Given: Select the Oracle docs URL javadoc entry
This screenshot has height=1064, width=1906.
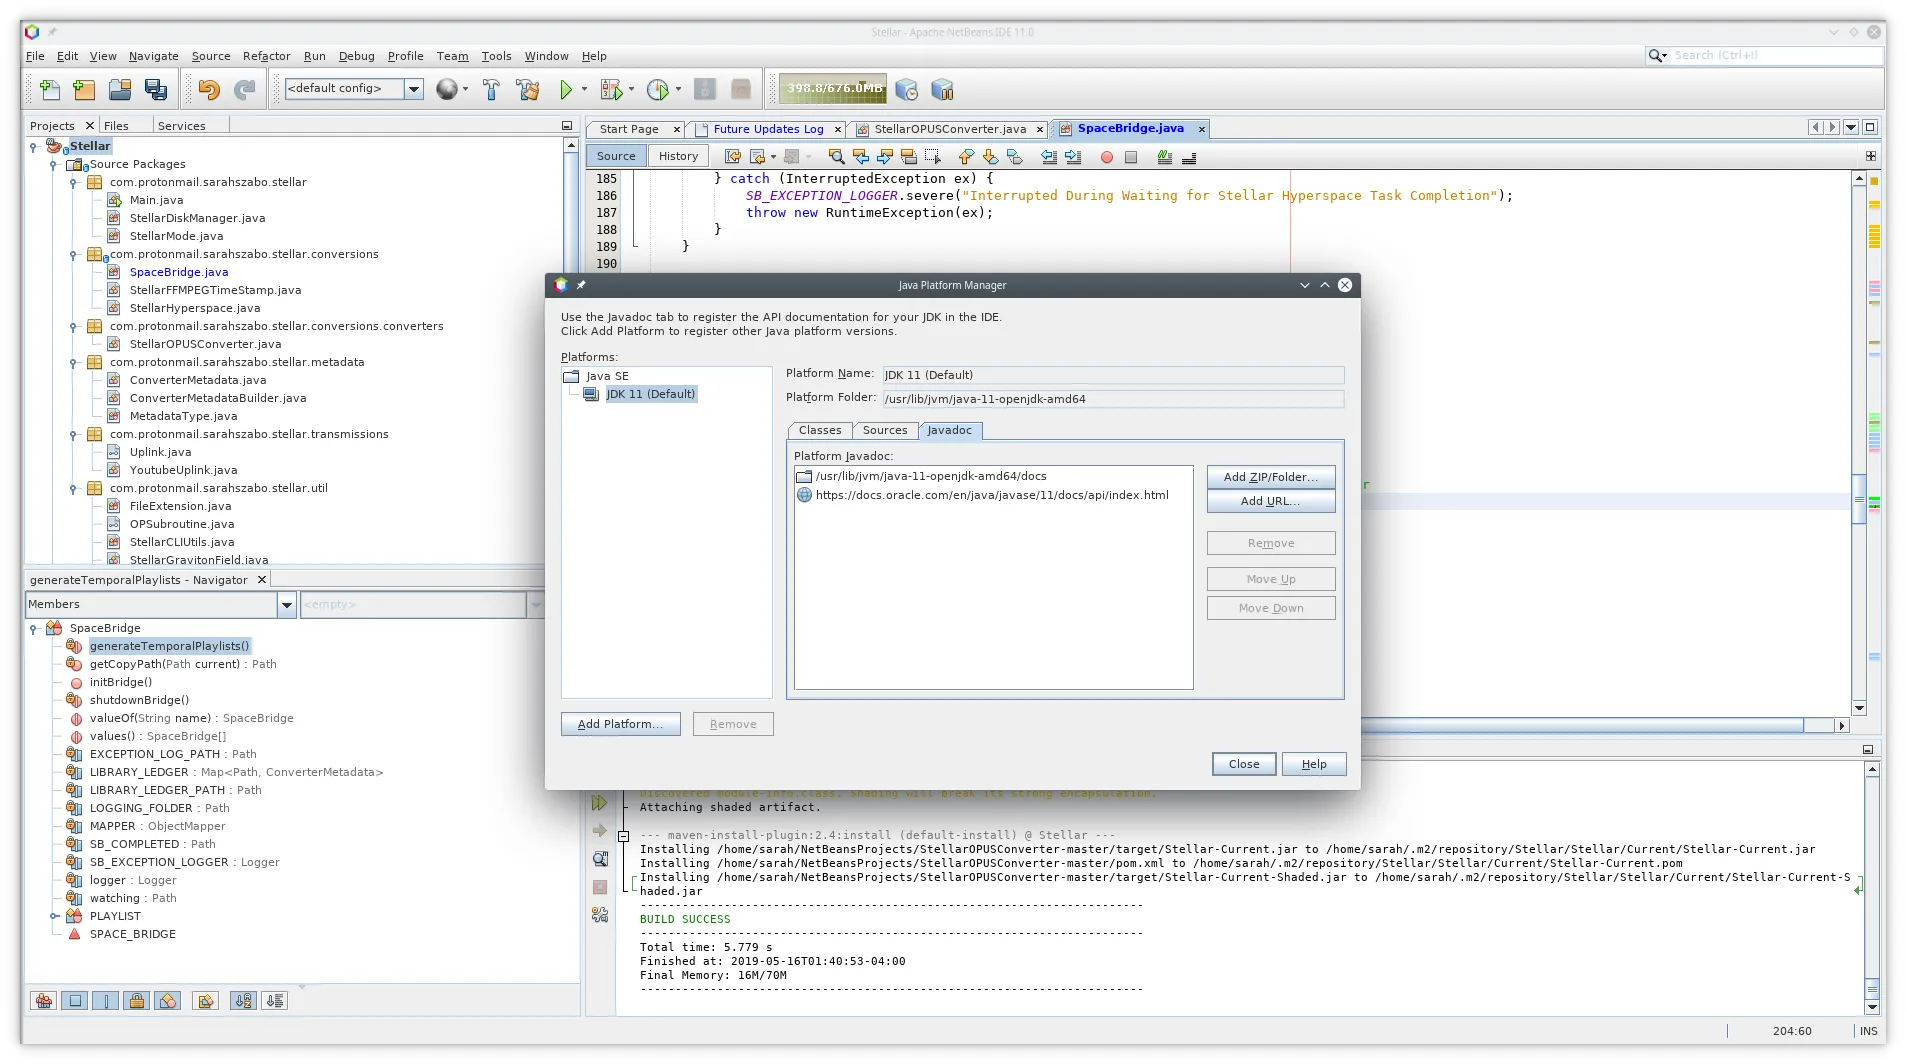Looking at the screenshot, I should [991, 495].
